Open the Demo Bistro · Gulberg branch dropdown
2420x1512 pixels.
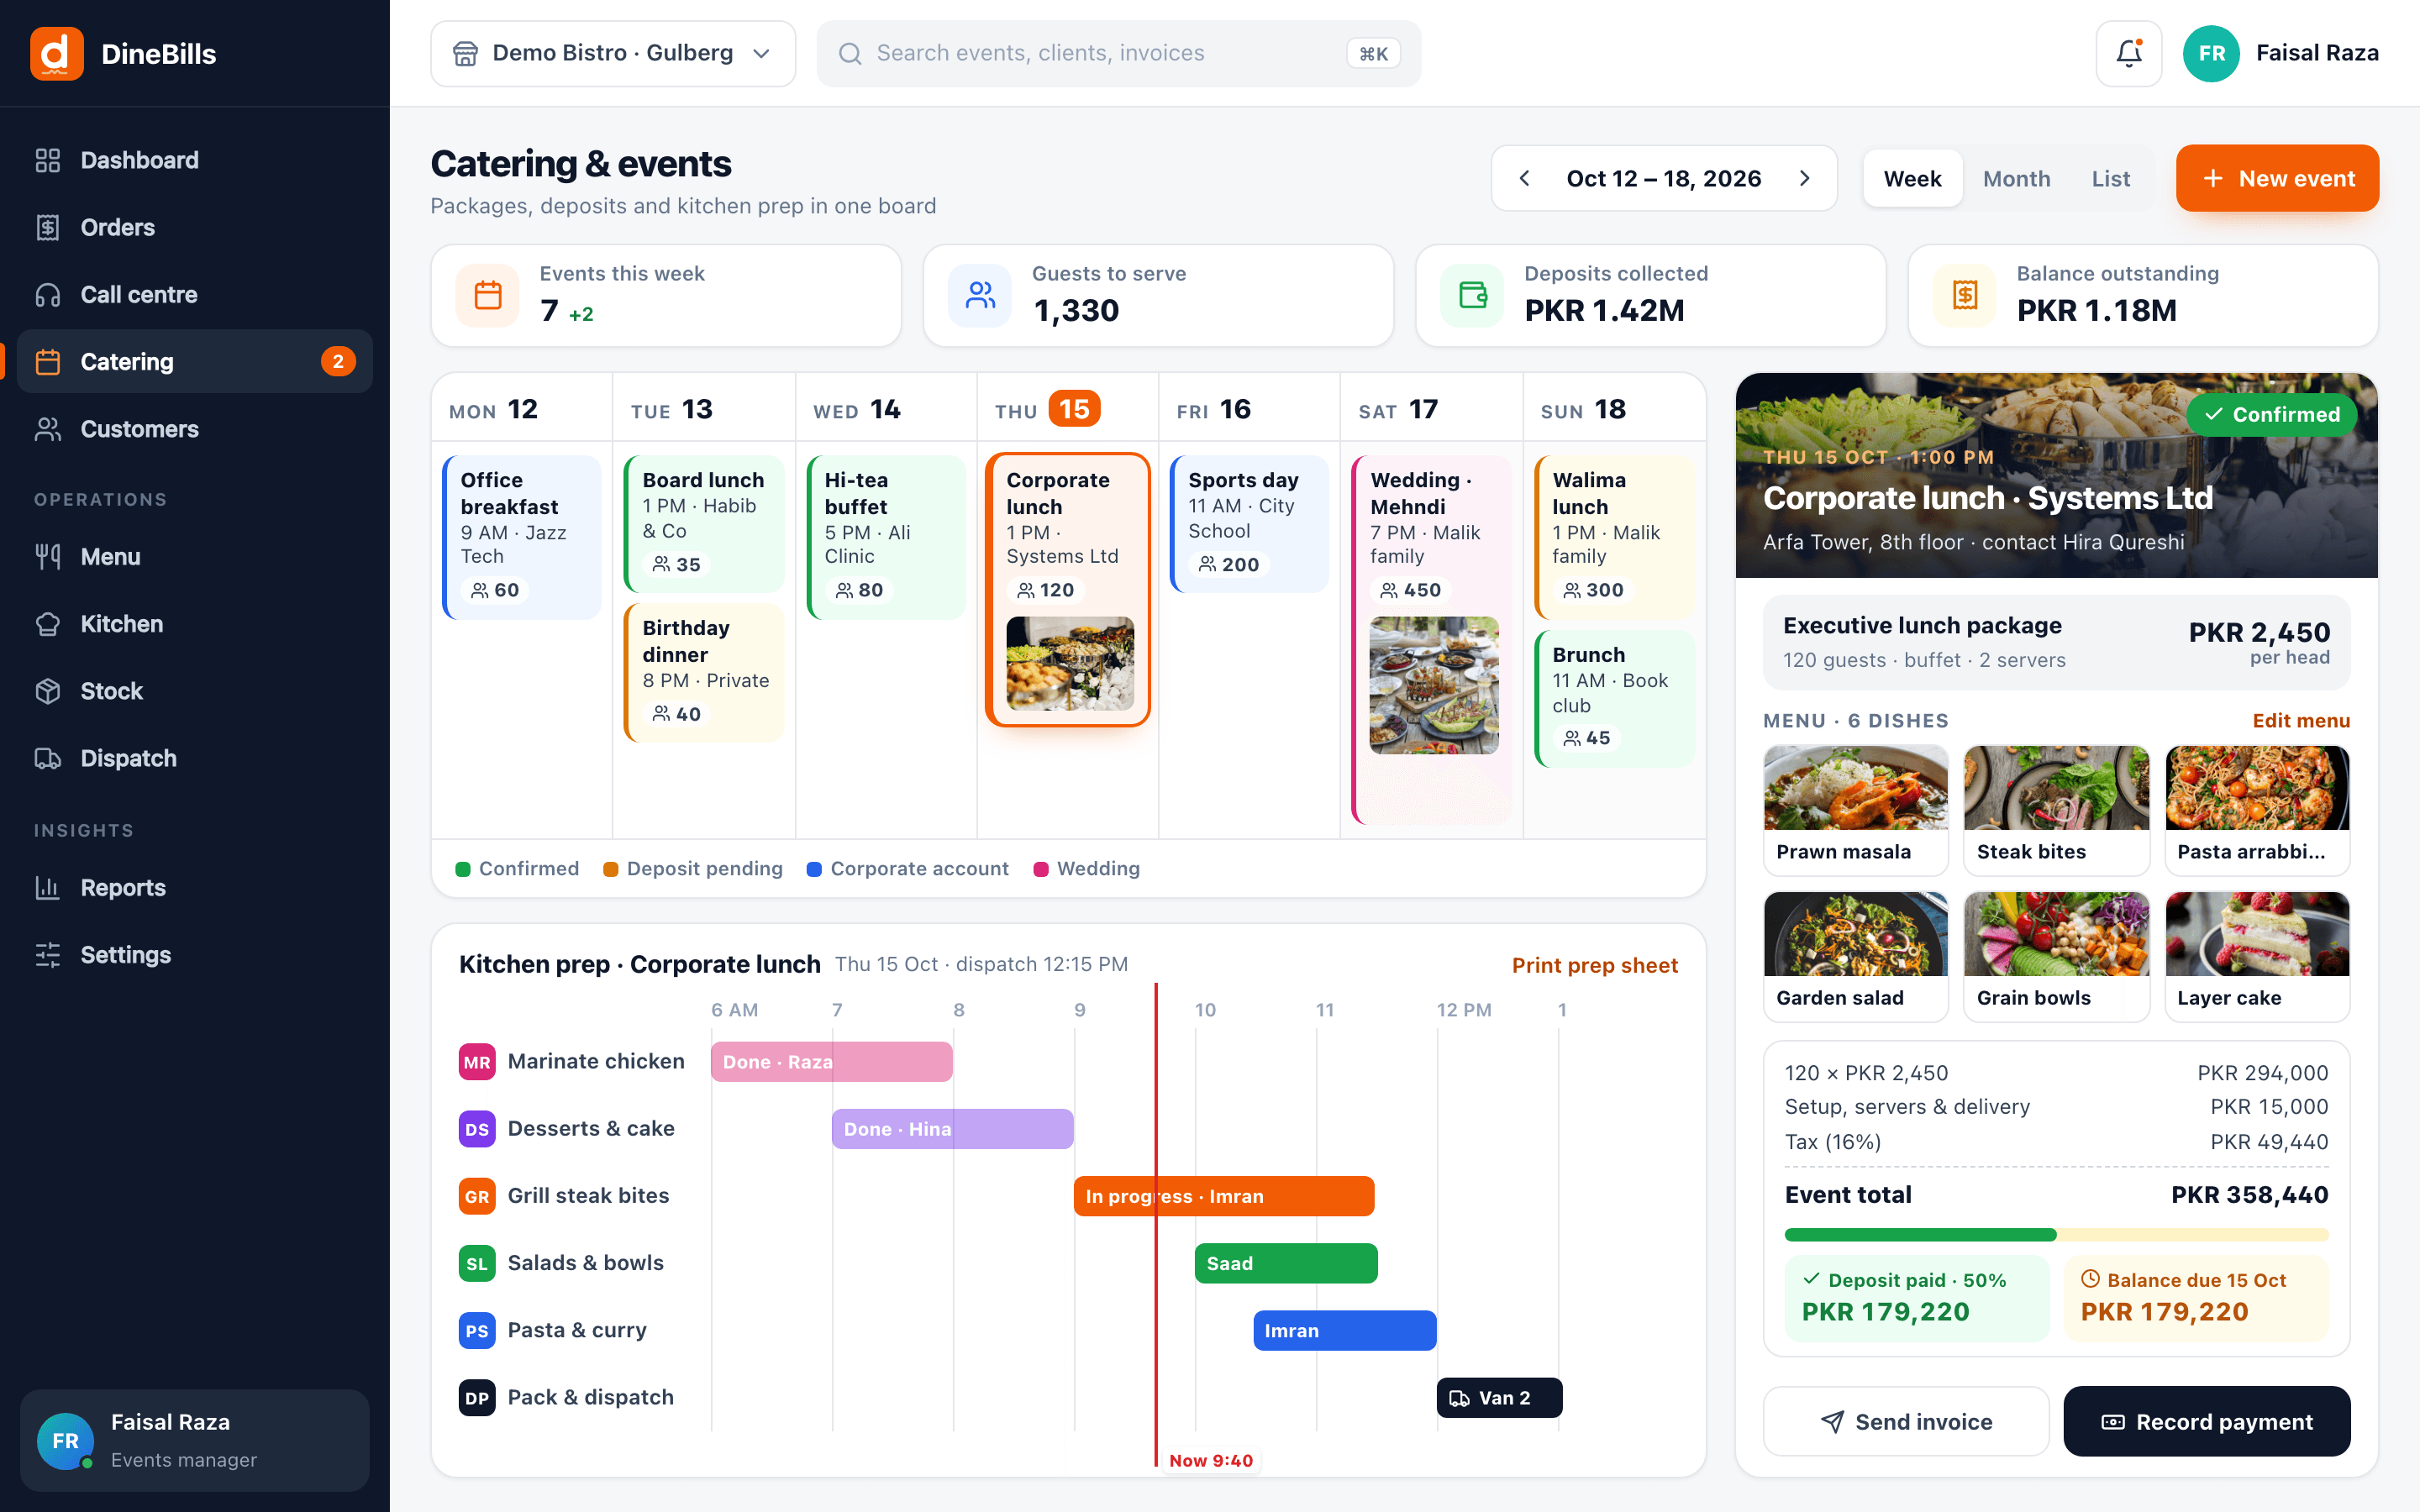click(613, 53)
